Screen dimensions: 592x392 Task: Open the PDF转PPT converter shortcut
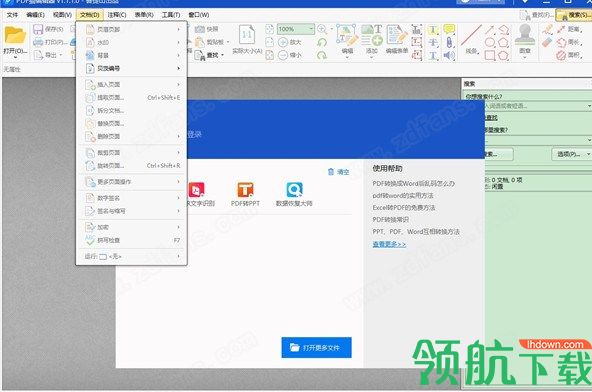245,194
